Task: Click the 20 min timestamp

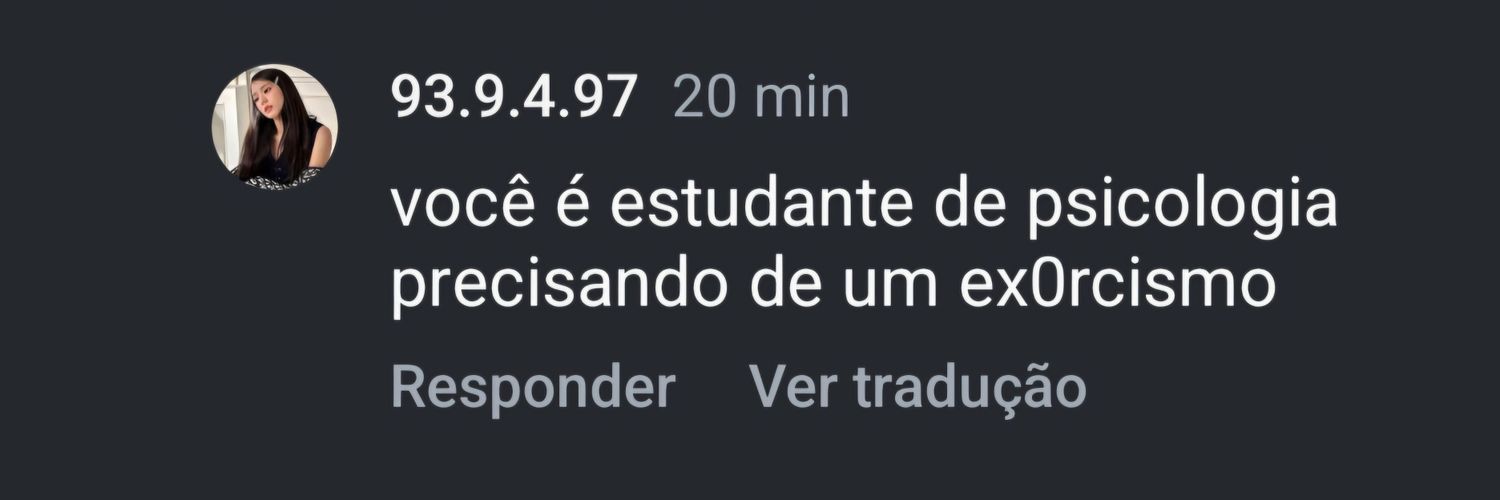Action: click(x=761, y=98)
